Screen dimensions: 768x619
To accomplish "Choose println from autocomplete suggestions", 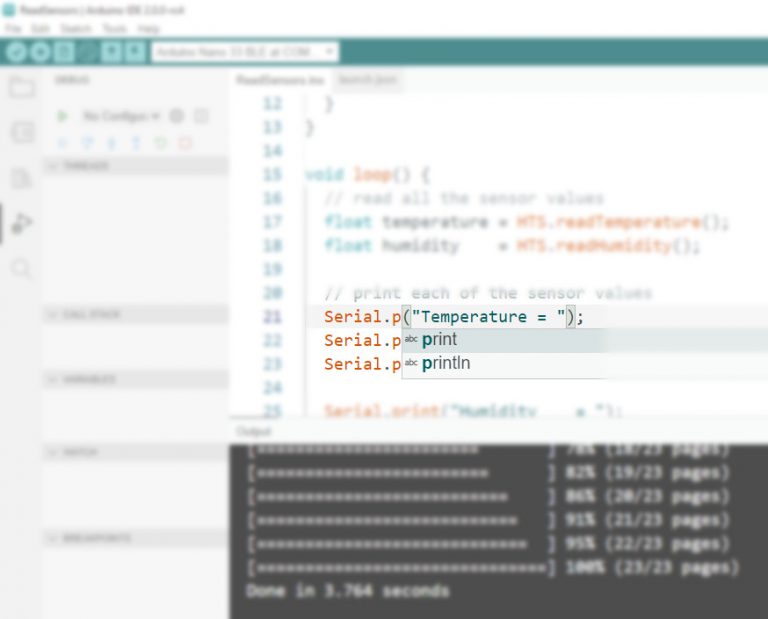I will (x=446, y=364).
